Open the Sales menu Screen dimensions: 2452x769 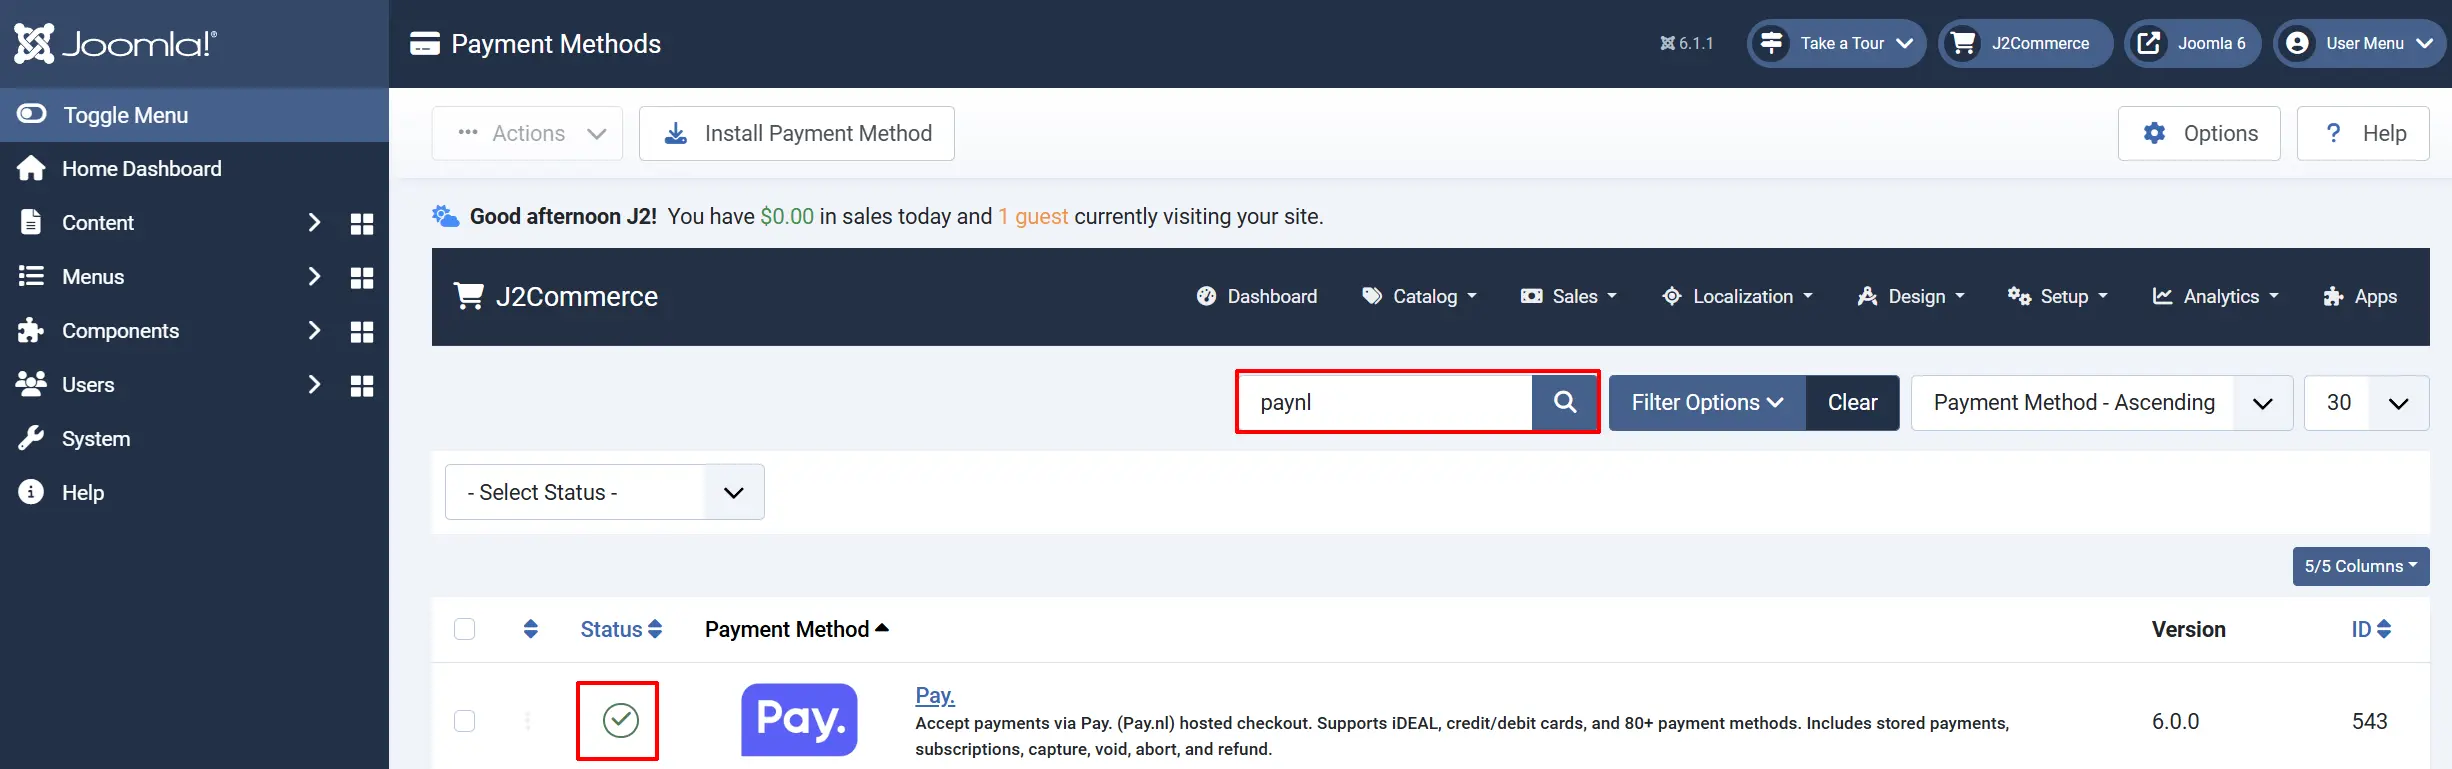(x=1568, y=296)
